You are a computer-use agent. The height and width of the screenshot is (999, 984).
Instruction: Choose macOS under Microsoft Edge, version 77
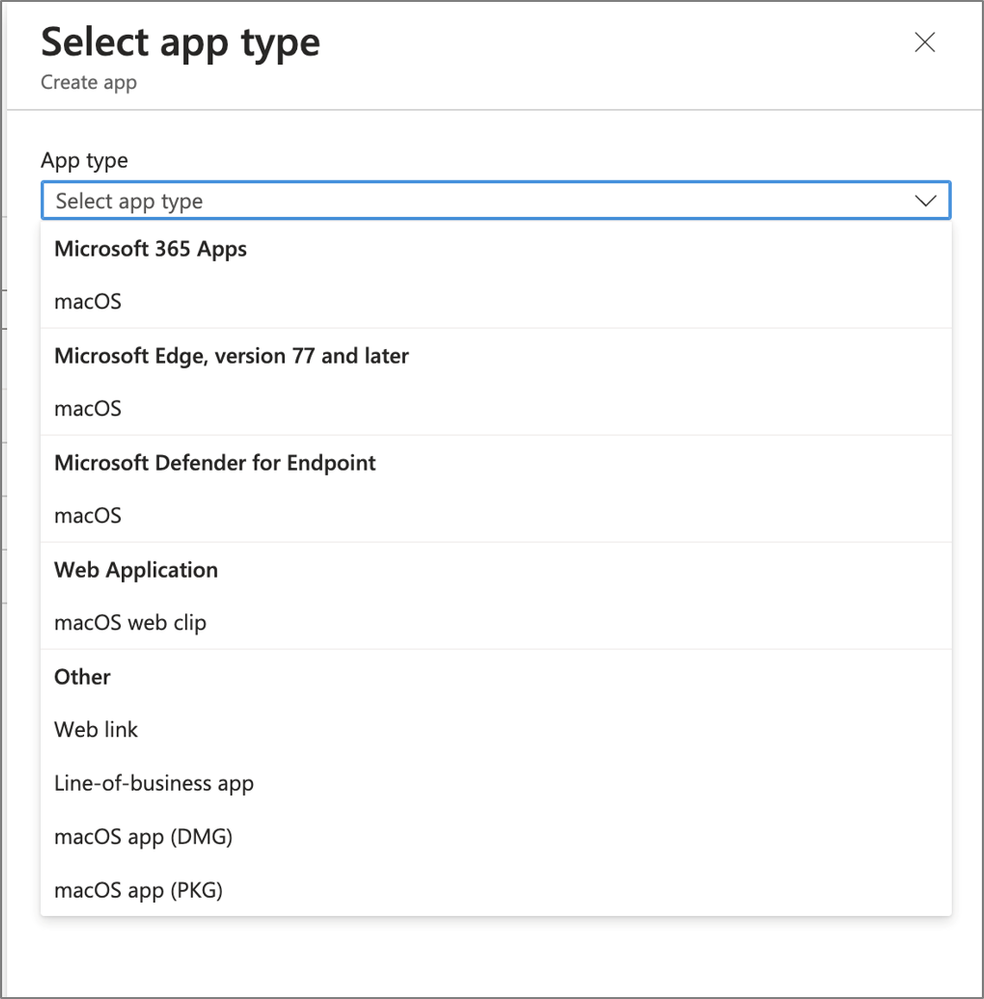pos(88,408)
